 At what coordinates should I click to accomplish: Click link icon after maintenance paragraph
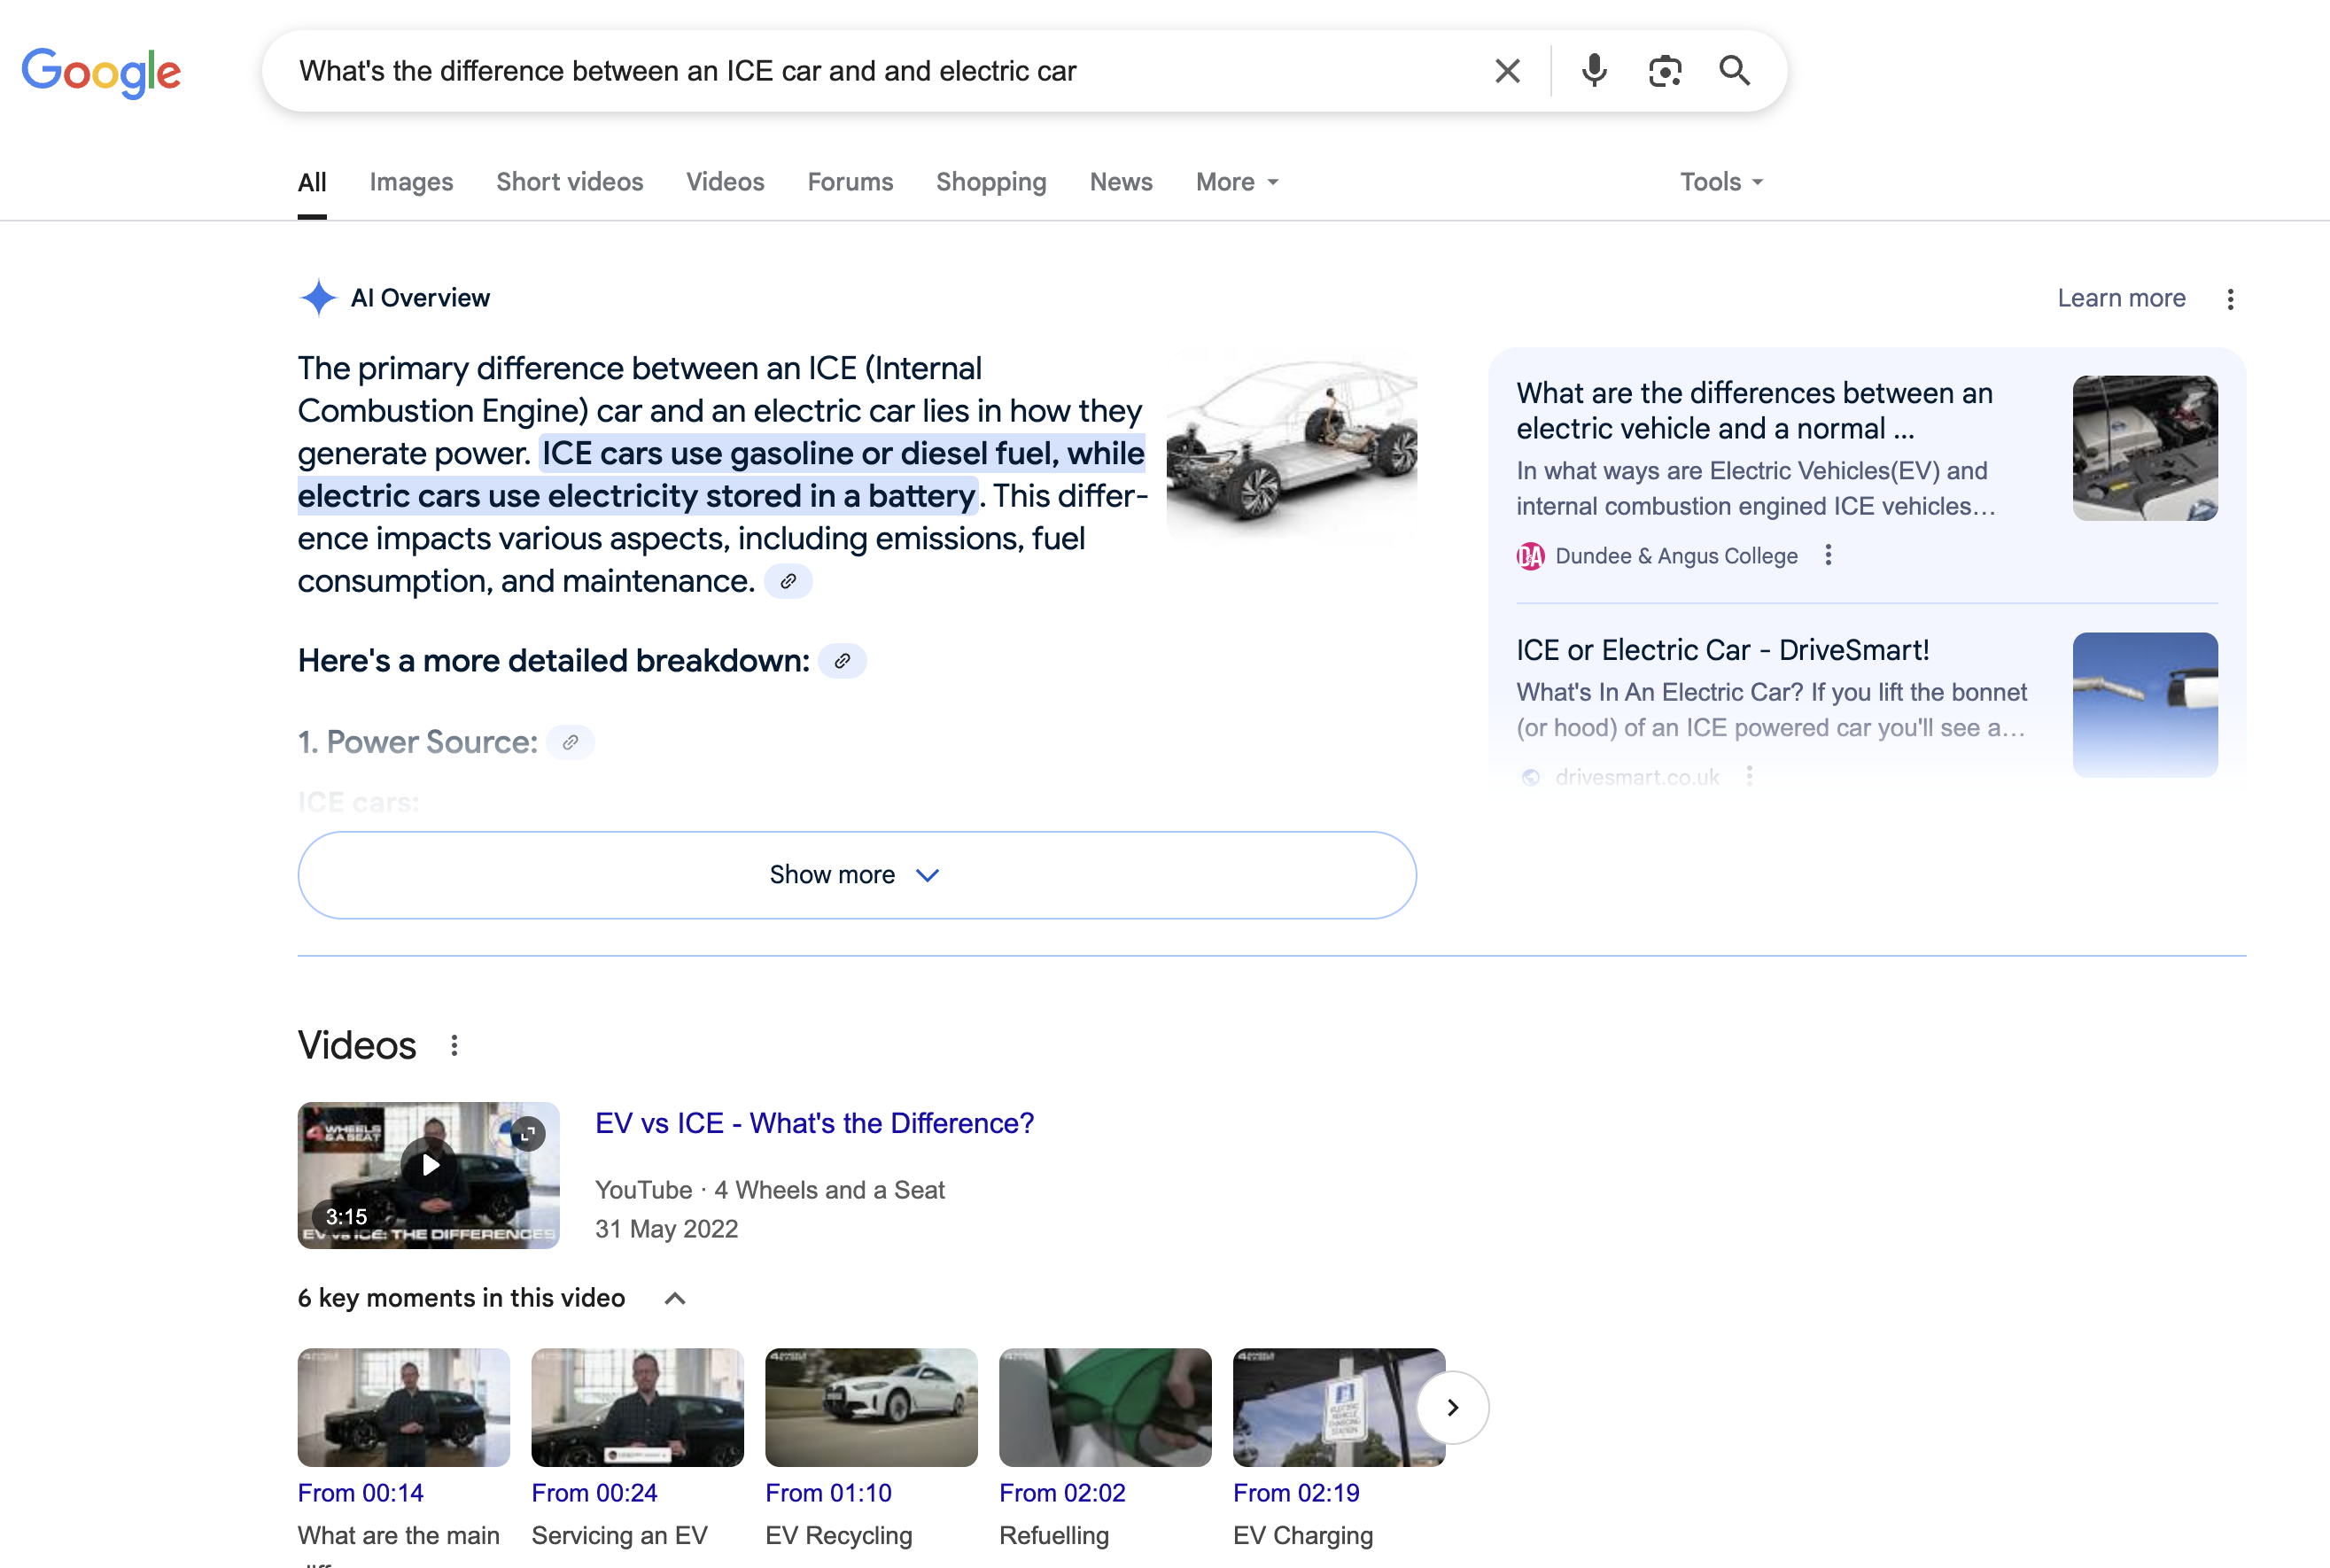click(x=788, y=581)
